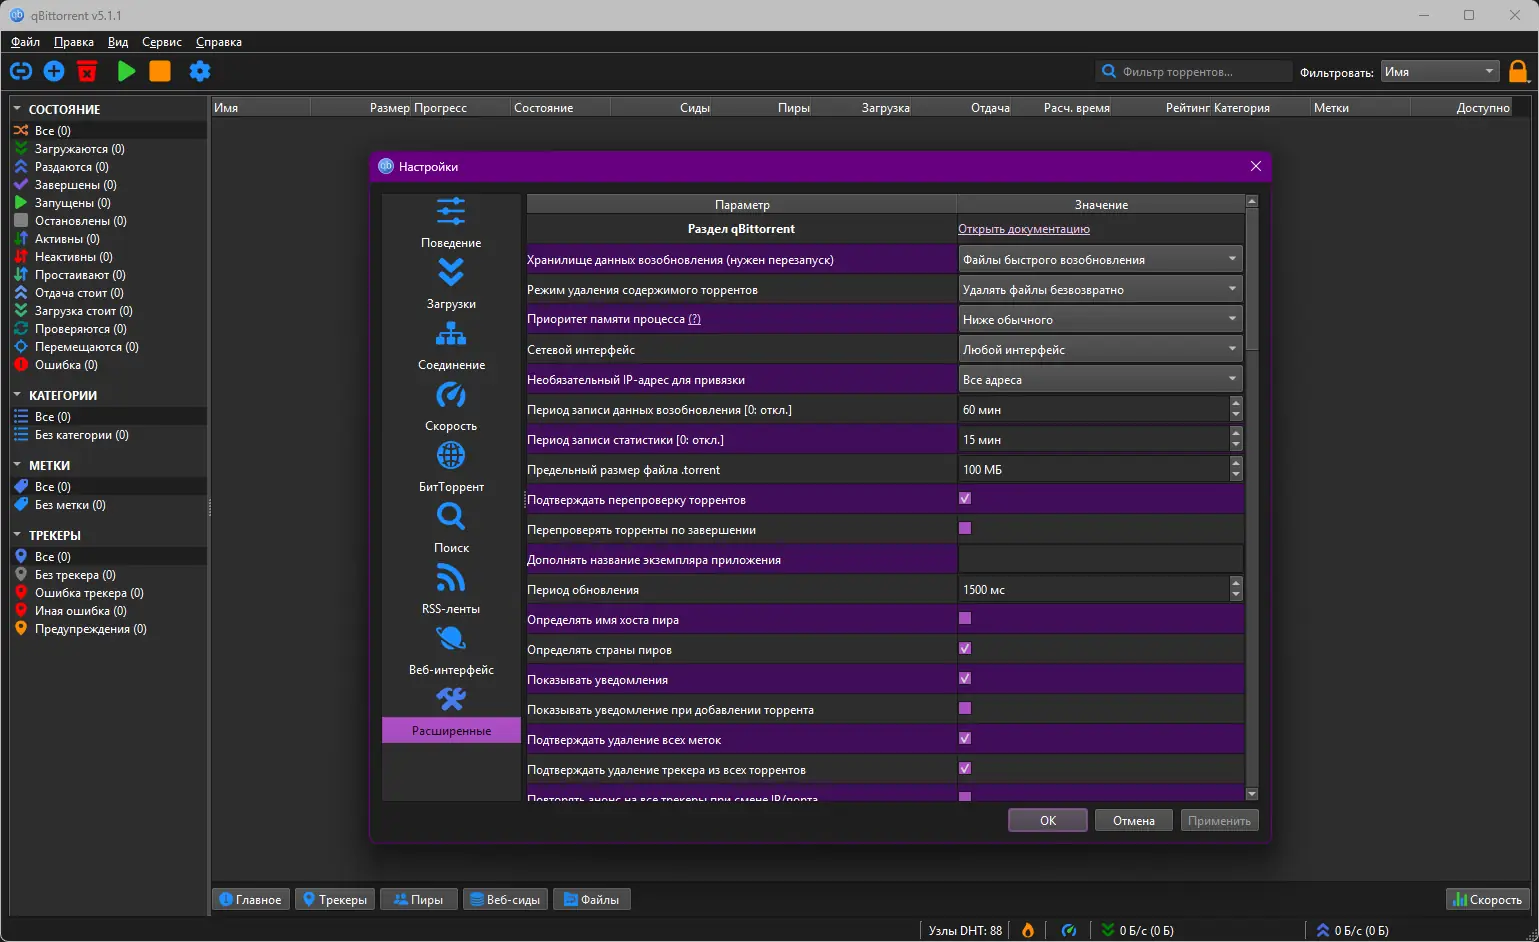Viewport: 1539px width, 942px height.
Task: Open the Открыть документацию link
Action: point(1024,229)
